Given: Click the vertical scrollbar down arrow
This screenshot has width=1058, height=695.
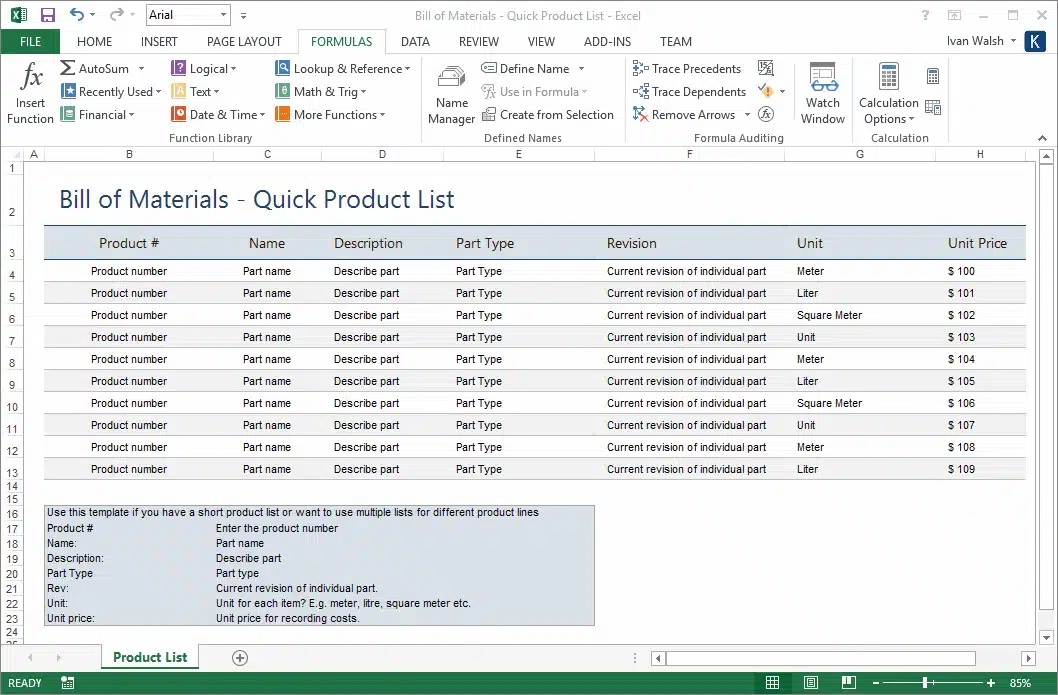Looking at the screenshot, I should click(x=1047, y=637).
